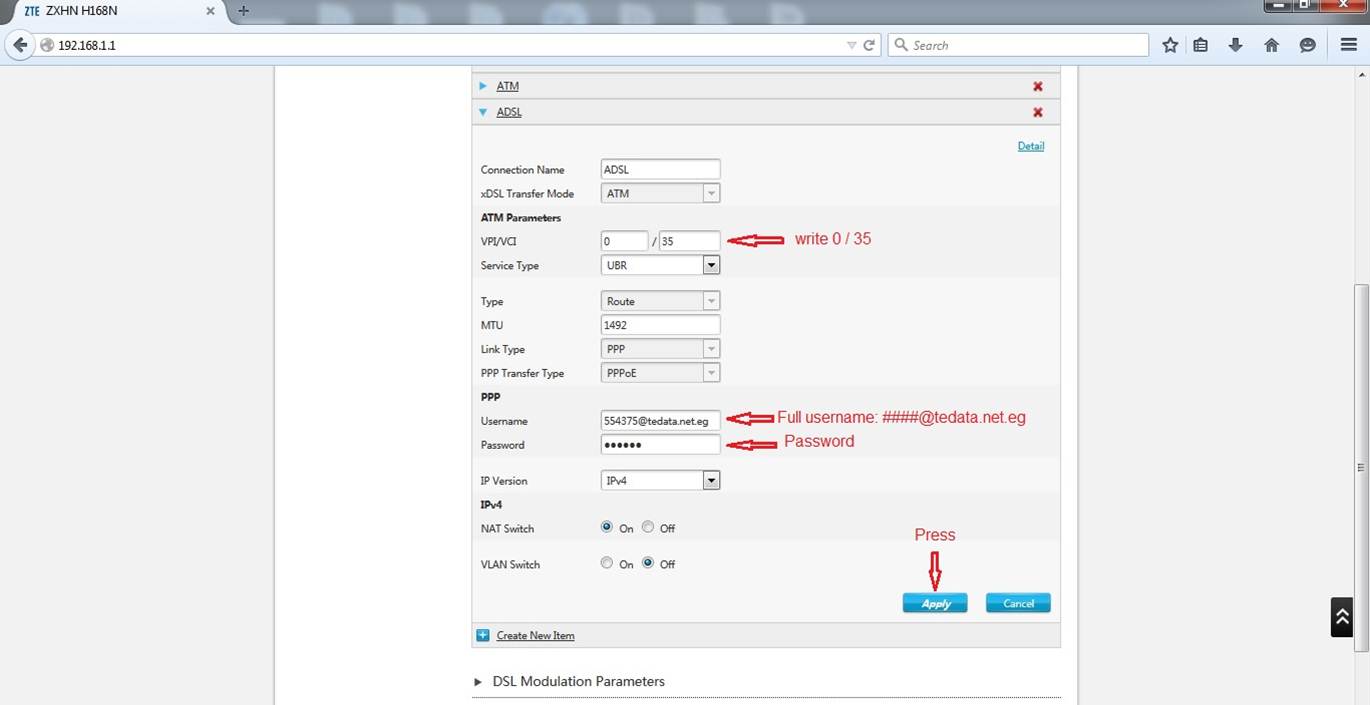Click the Apply button
The image size is (1370, 705).
(935, 603)
